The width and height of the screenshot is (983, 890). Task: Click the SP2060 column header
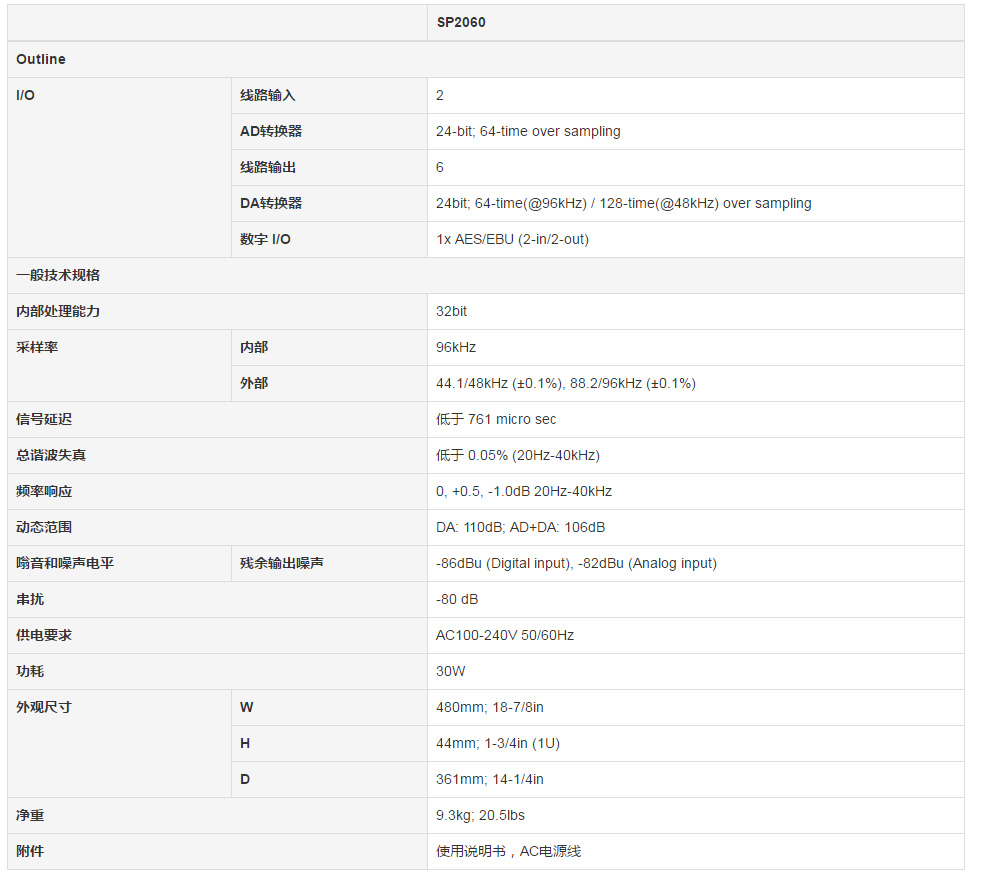pos(461,22)
